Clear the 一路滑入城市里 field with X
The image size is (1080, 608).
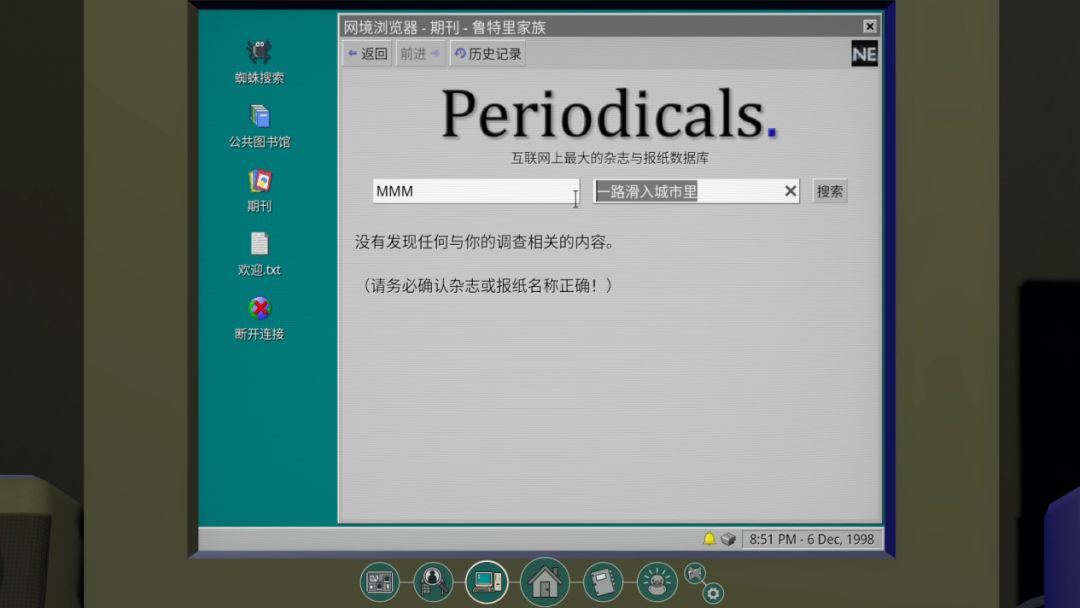(790, 191)
